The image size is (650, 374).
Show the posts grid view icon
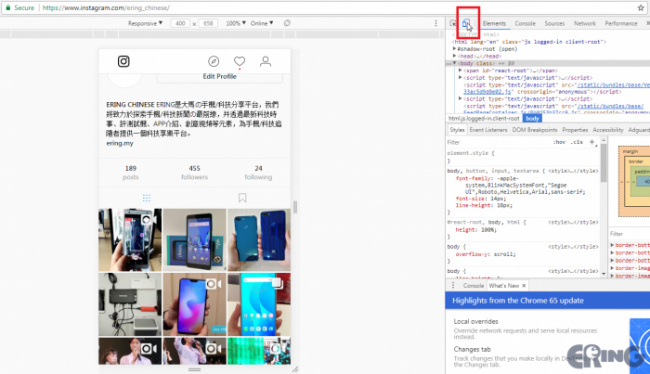tap(147, 198)
